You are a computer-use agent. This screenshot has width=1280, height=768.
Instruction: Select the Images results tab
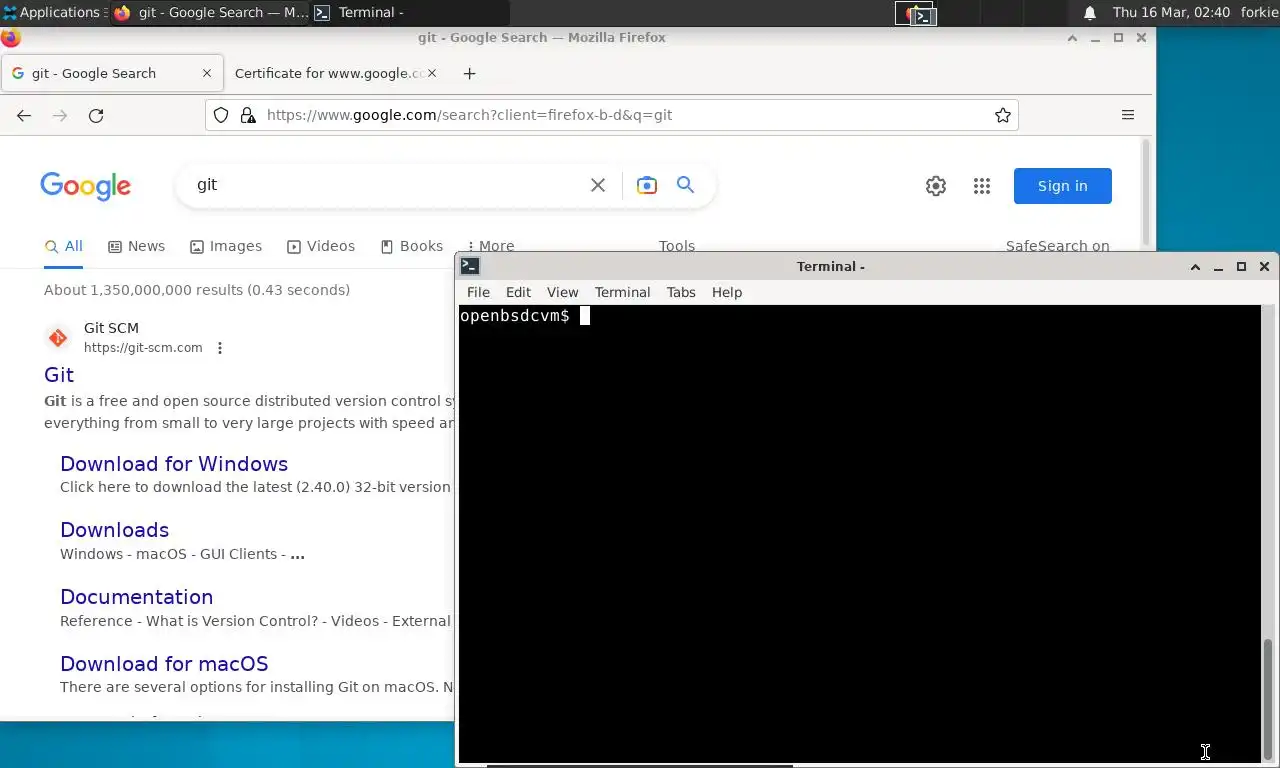pyautogui.click(x=226, y=246)
